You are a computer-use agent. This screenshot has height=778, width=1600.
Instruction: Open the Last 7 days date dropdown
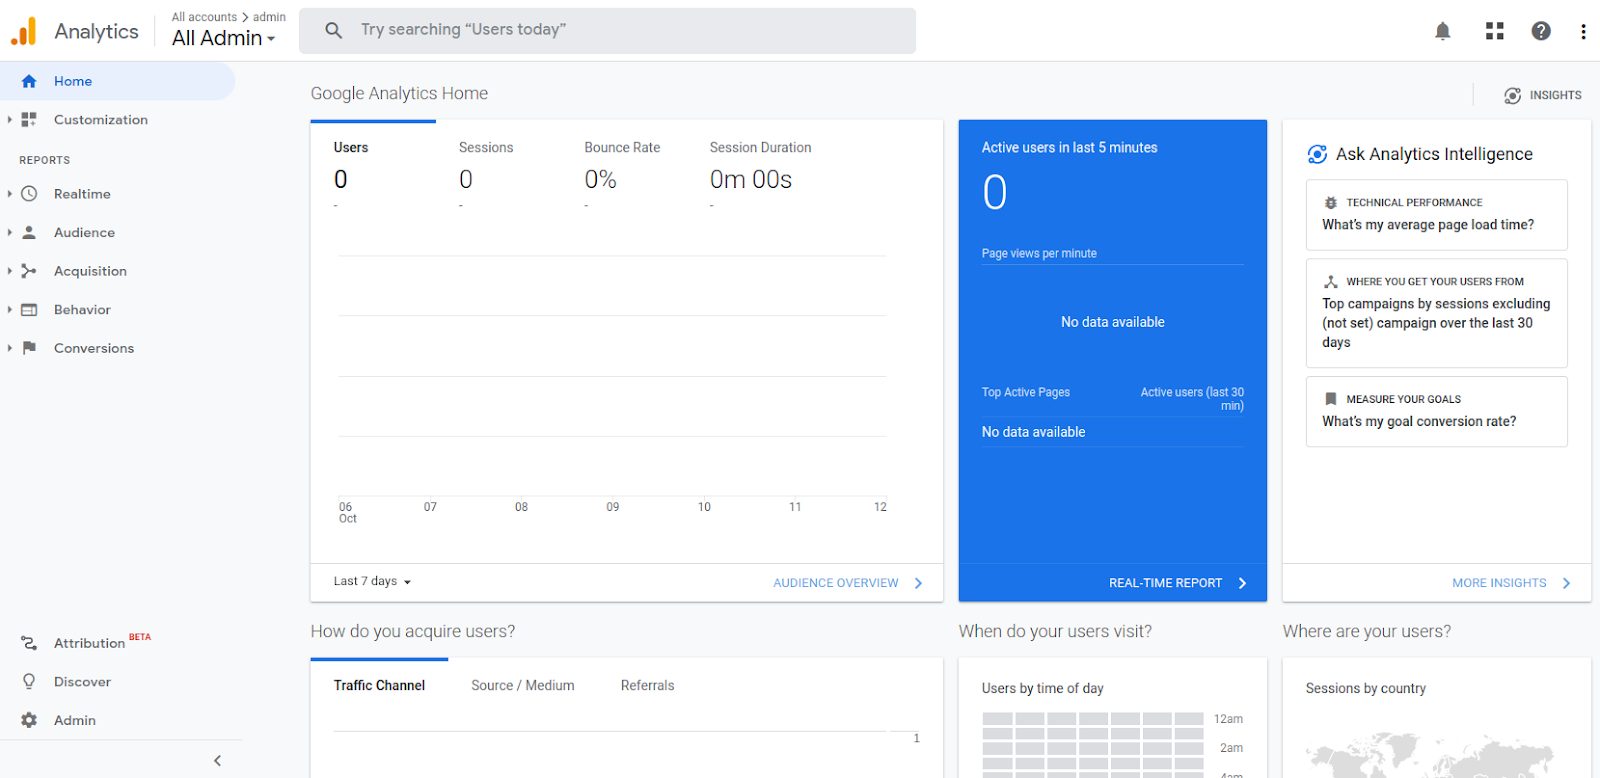coord(372,582)
